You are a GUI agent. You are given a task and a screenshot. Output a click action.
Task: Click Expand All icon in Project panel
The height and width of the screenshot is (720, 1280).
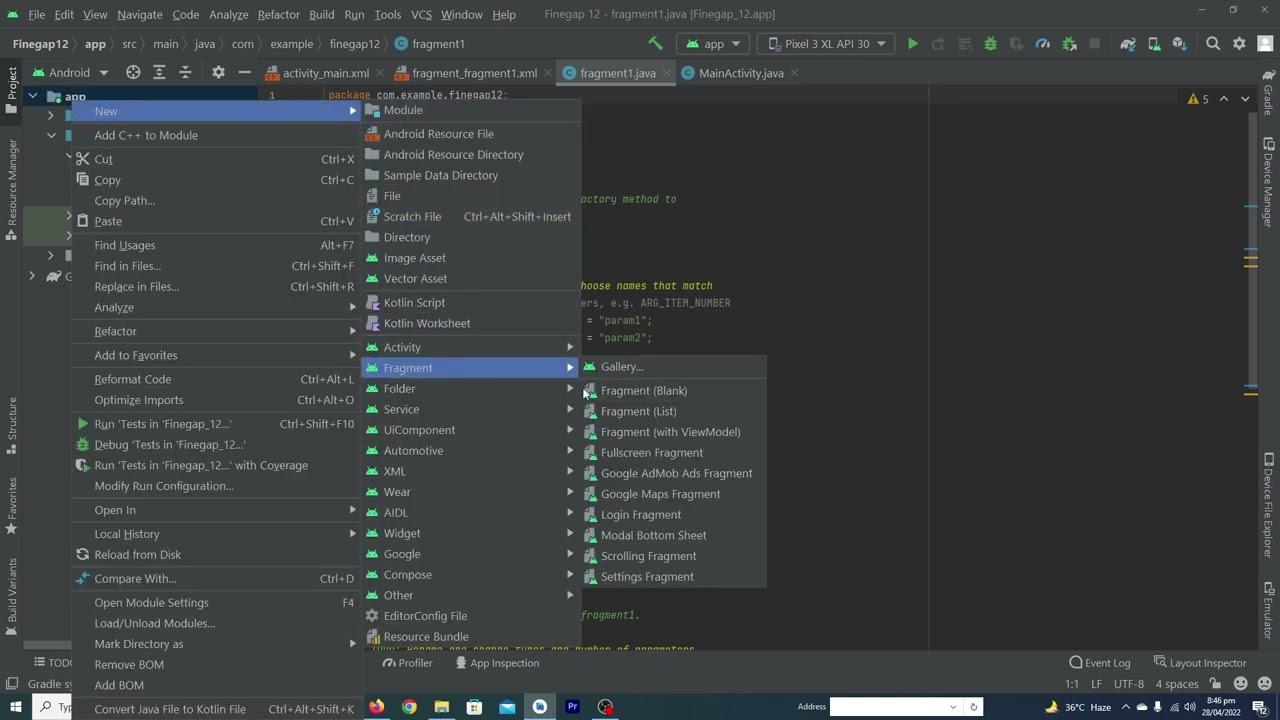coord(159,73)
